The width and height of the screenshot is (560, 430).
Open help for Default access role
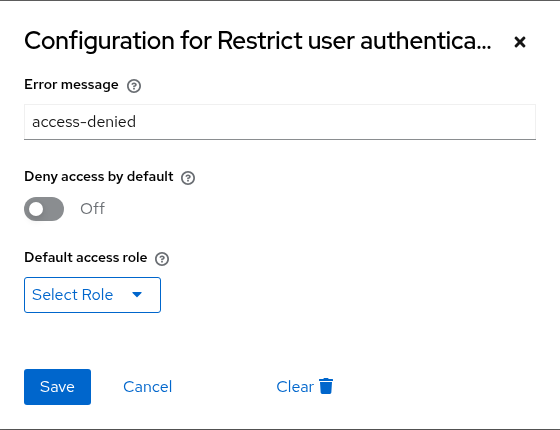tap(162, 259)
